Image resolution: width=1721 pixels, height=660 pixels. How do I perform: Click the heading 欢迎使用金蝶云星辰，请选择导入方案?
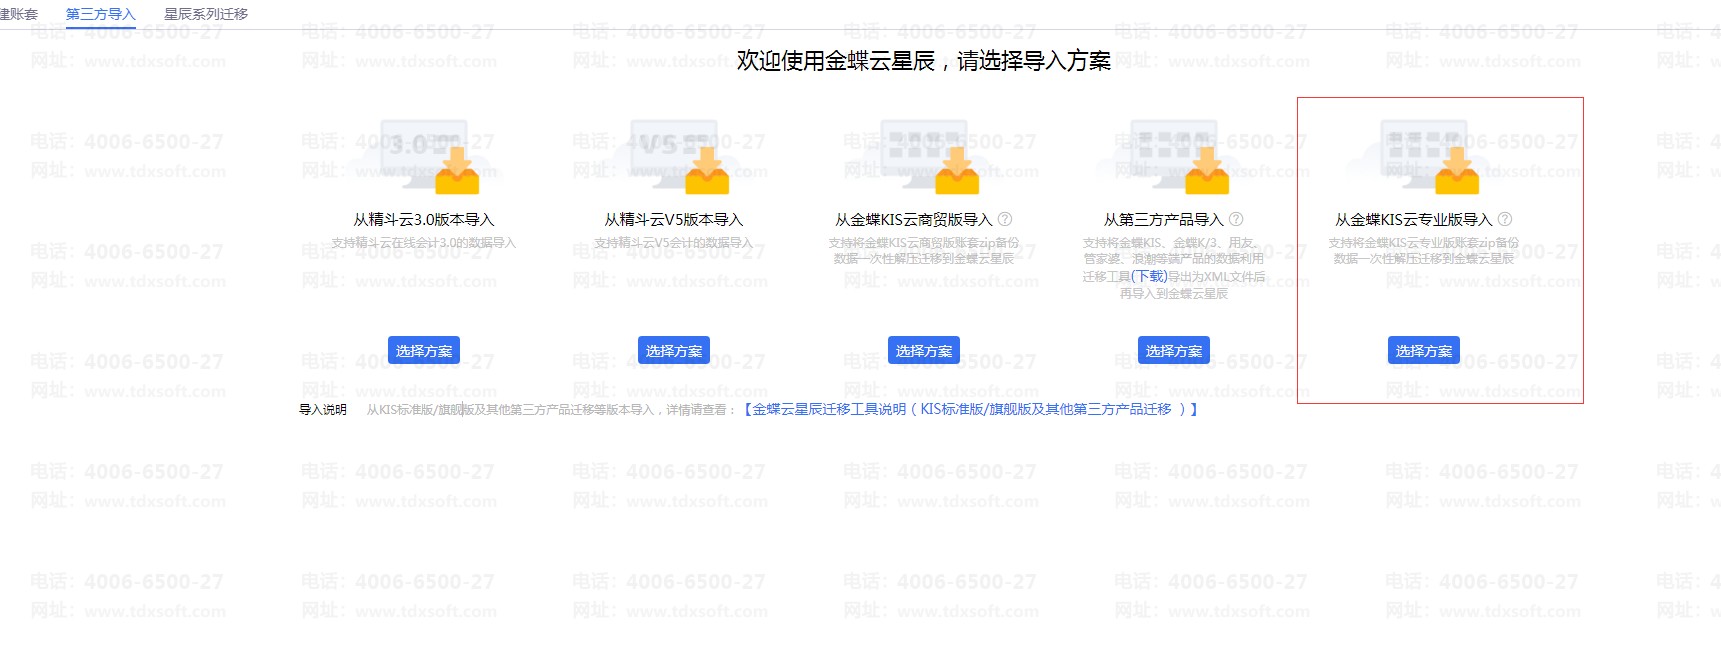[924, 61]
